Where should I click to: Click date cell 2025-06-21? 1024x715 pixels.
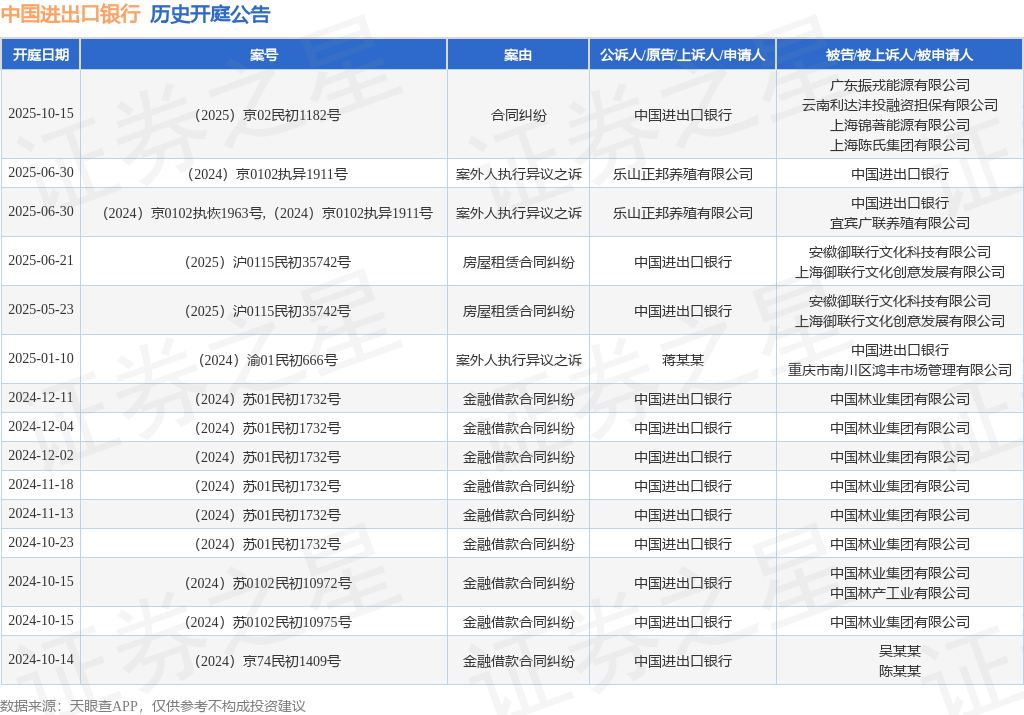click(40, 261)
